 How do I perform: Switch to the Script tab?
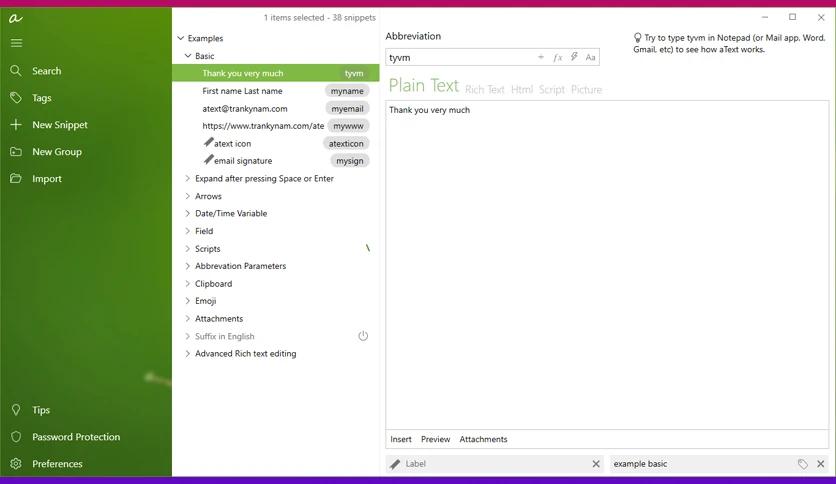[x=552, y=90]
